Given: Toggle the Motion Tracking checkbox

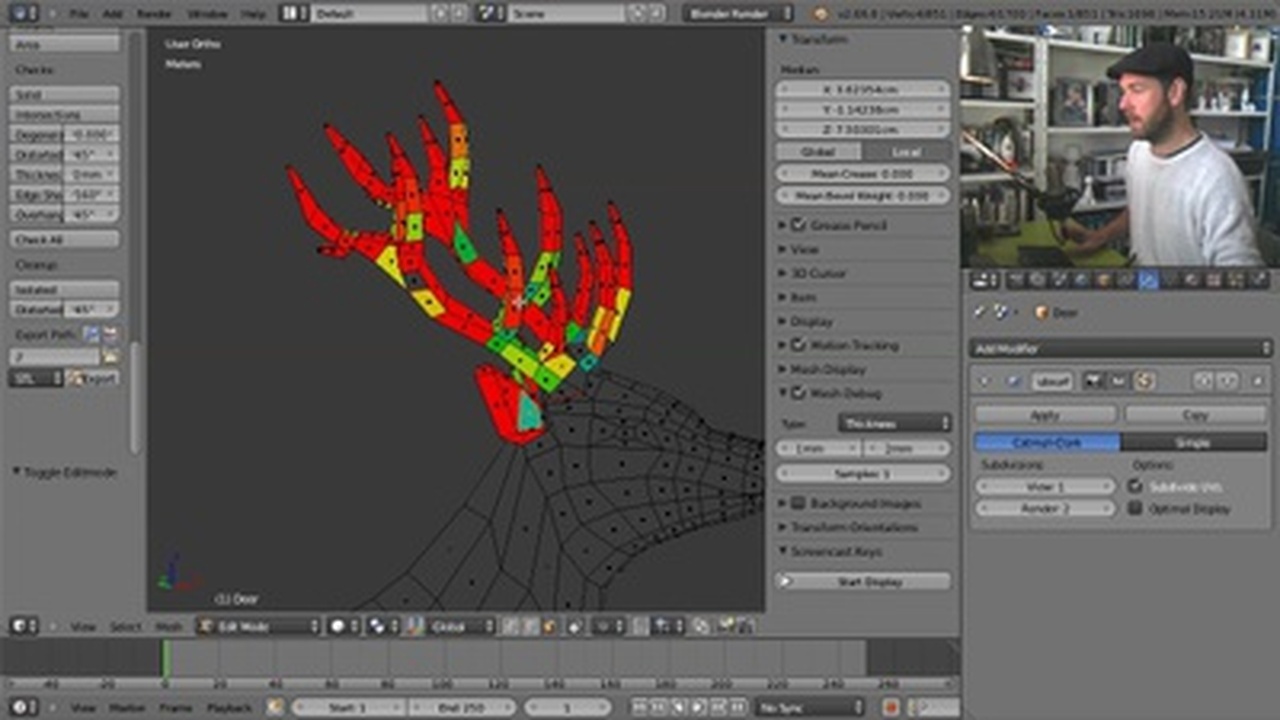Looking at the screenshot, I should point(798,345).
